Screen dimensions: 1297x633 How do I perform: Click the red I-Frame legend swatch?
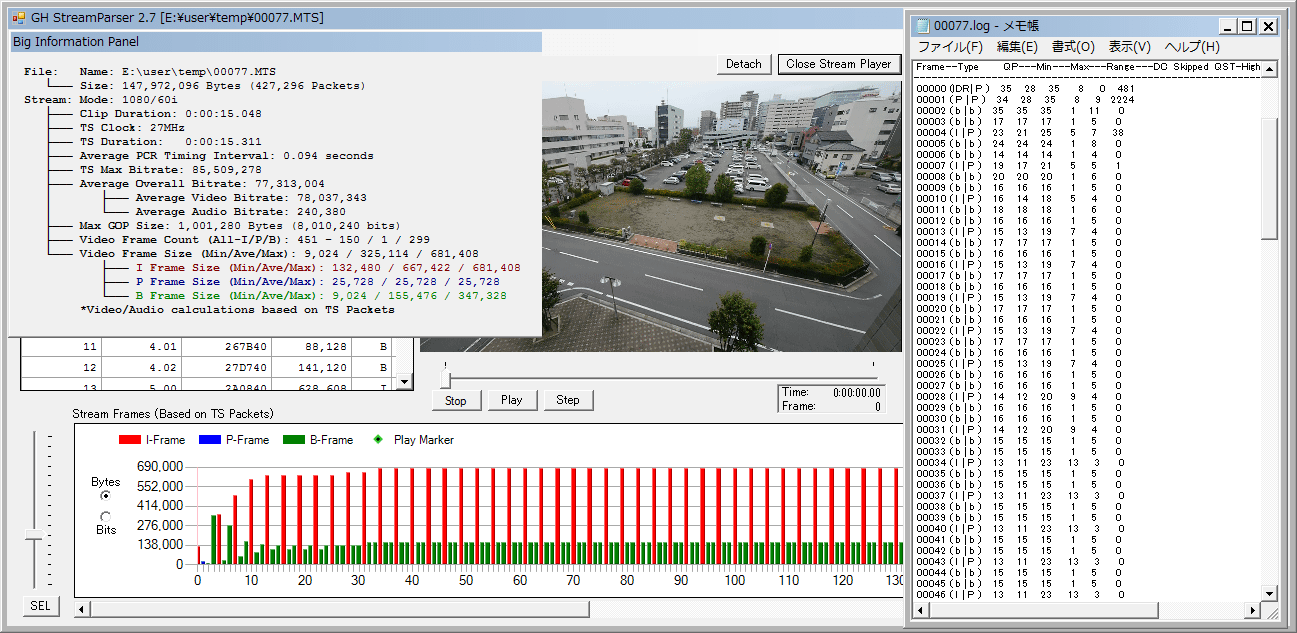pos(129,440)
